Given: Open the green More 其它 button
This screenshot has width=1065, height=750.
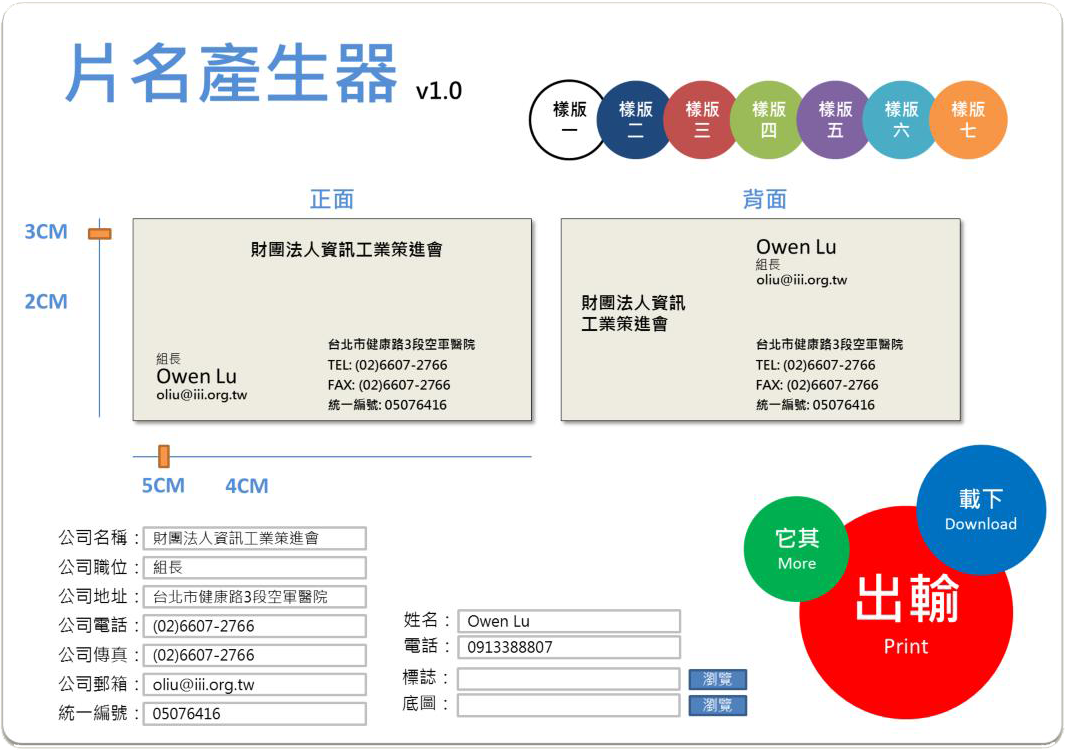Looking at the screenshot, I should click(797, 549).
